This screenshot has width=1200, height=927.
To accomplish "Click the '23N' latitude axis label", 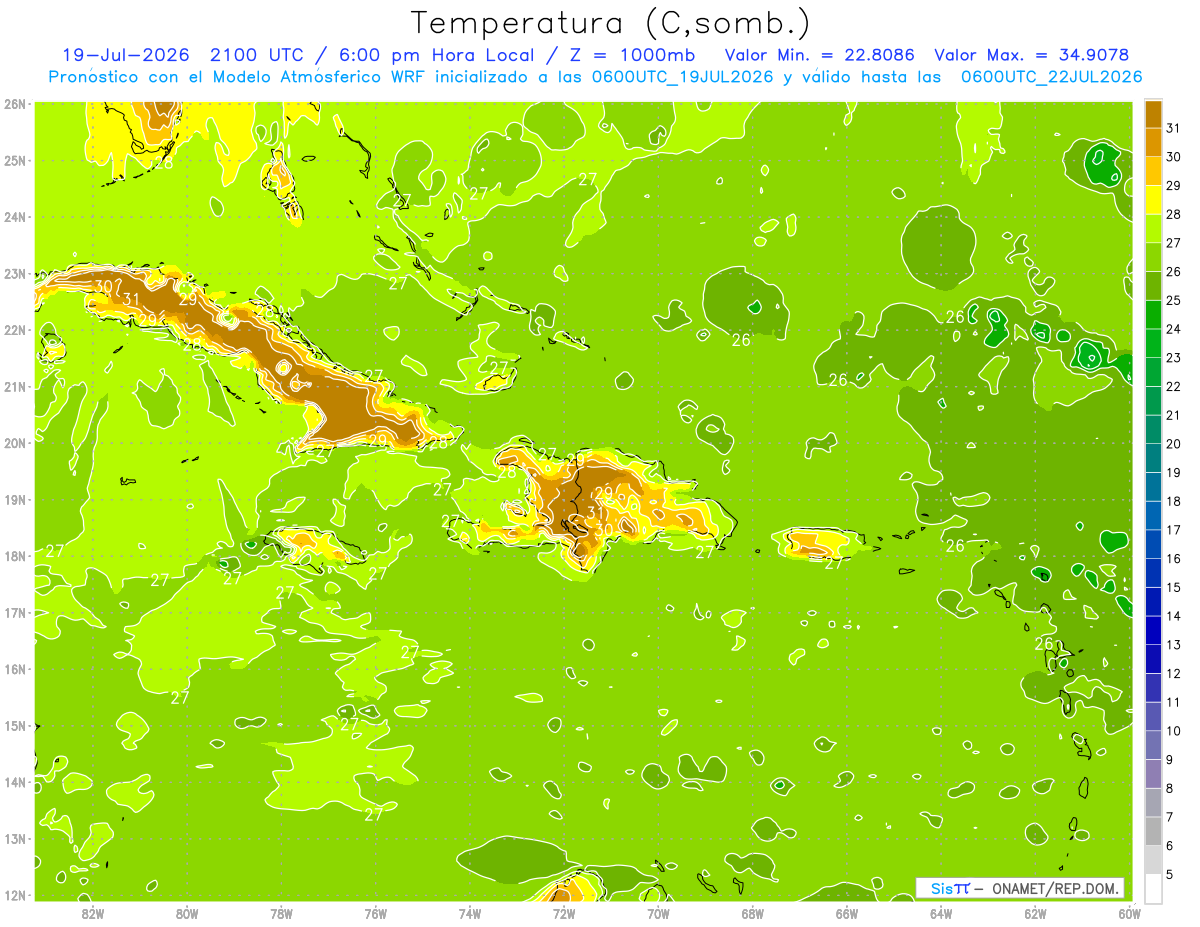I will [14, 273].
